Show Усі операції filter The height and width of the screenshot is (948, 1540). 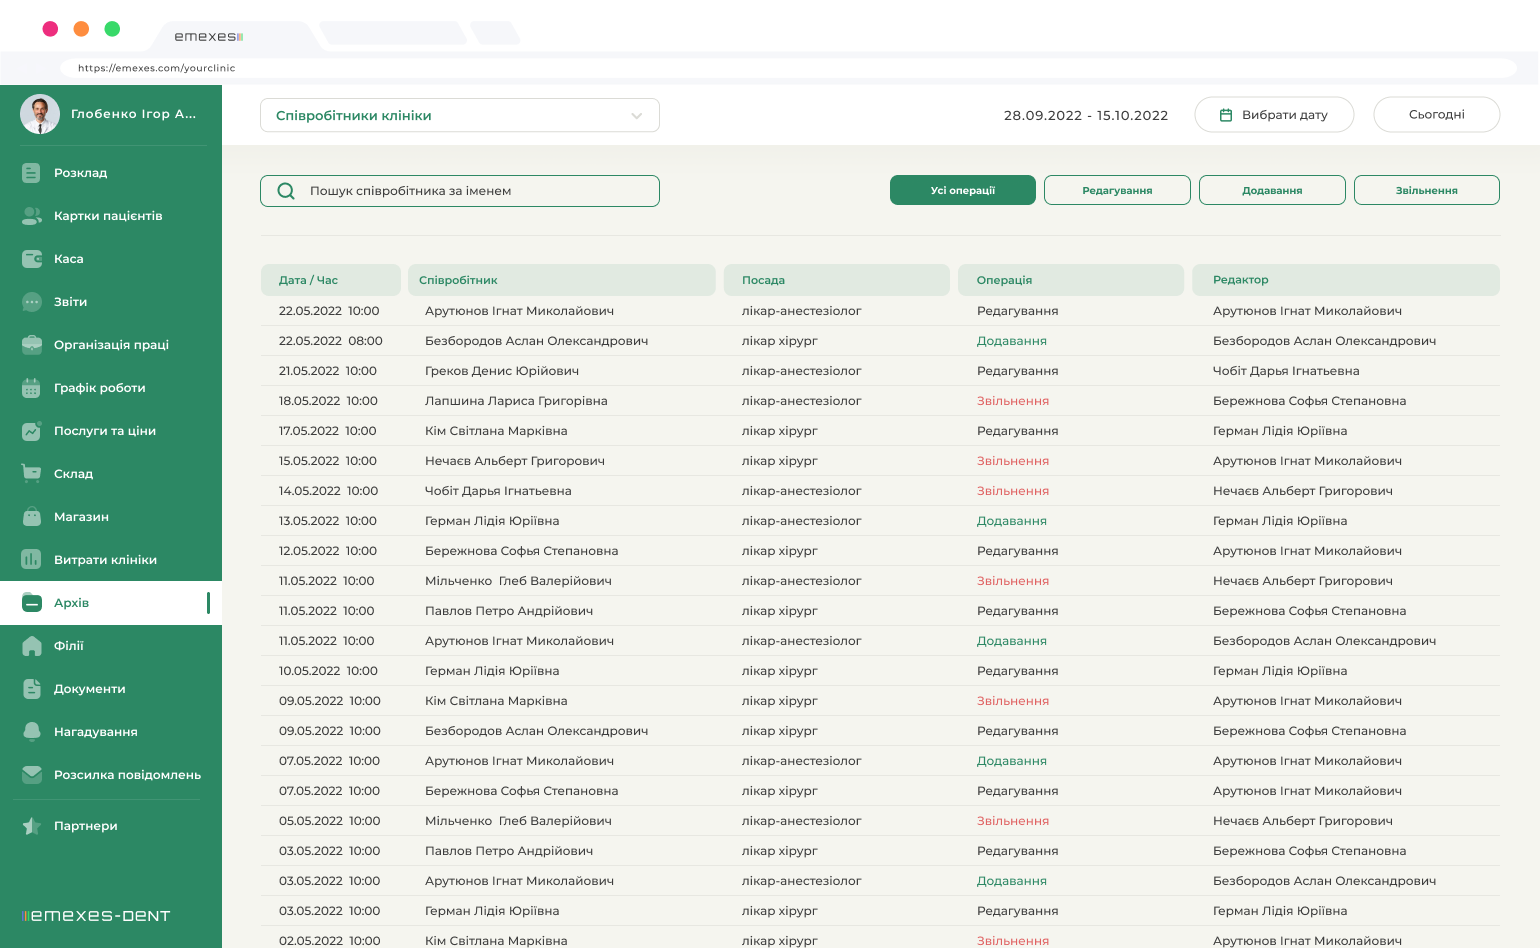click(x=963, y=190)
